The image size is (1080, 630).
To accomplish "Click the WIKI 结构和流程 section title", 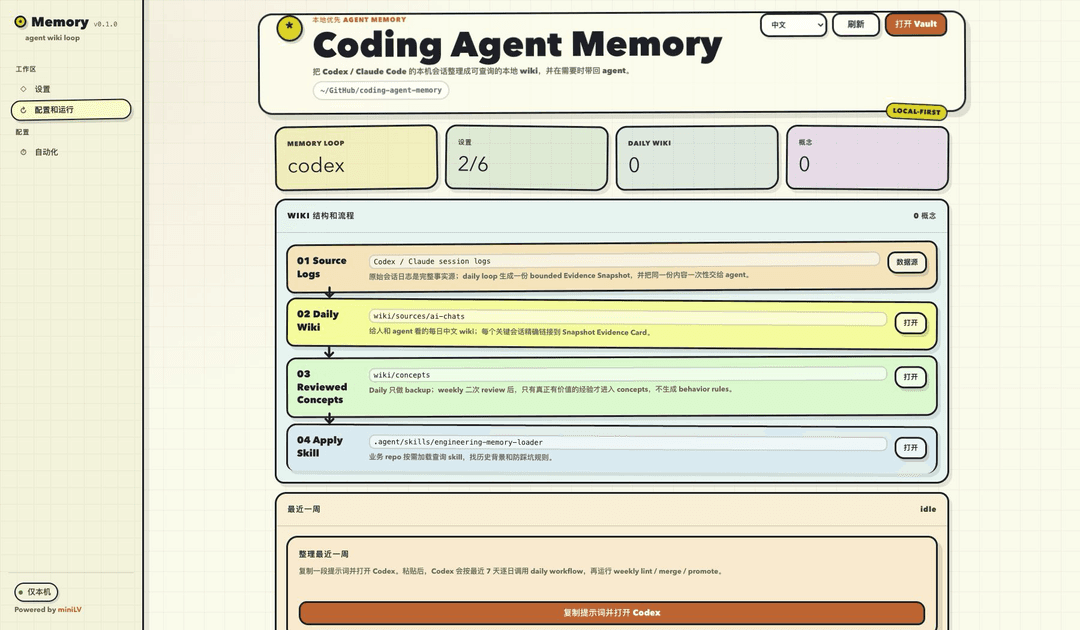I will 320,216.
